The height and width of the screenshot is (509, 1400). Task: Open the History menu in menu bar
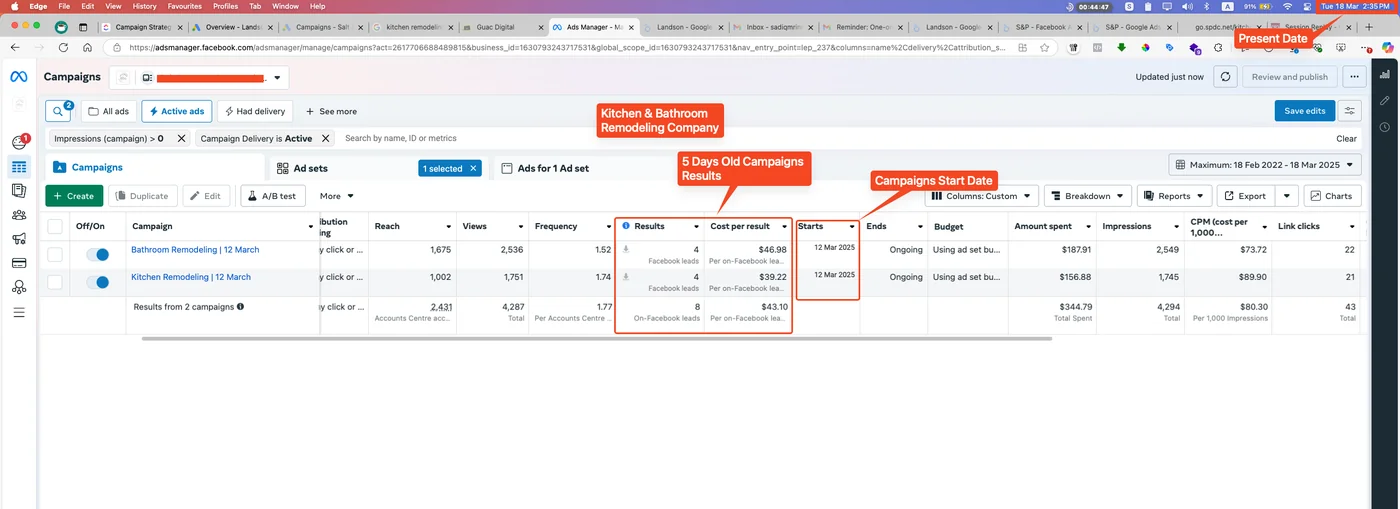(144, 6)
